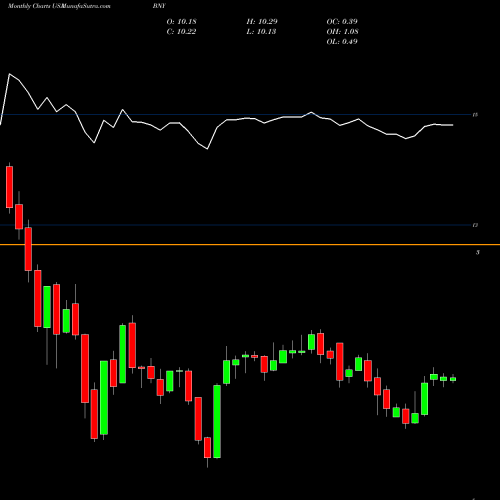The height and width of the screenshot is (500, 500).
Task: Click the 'OH: 1.08' value
Action: (343, 32)
